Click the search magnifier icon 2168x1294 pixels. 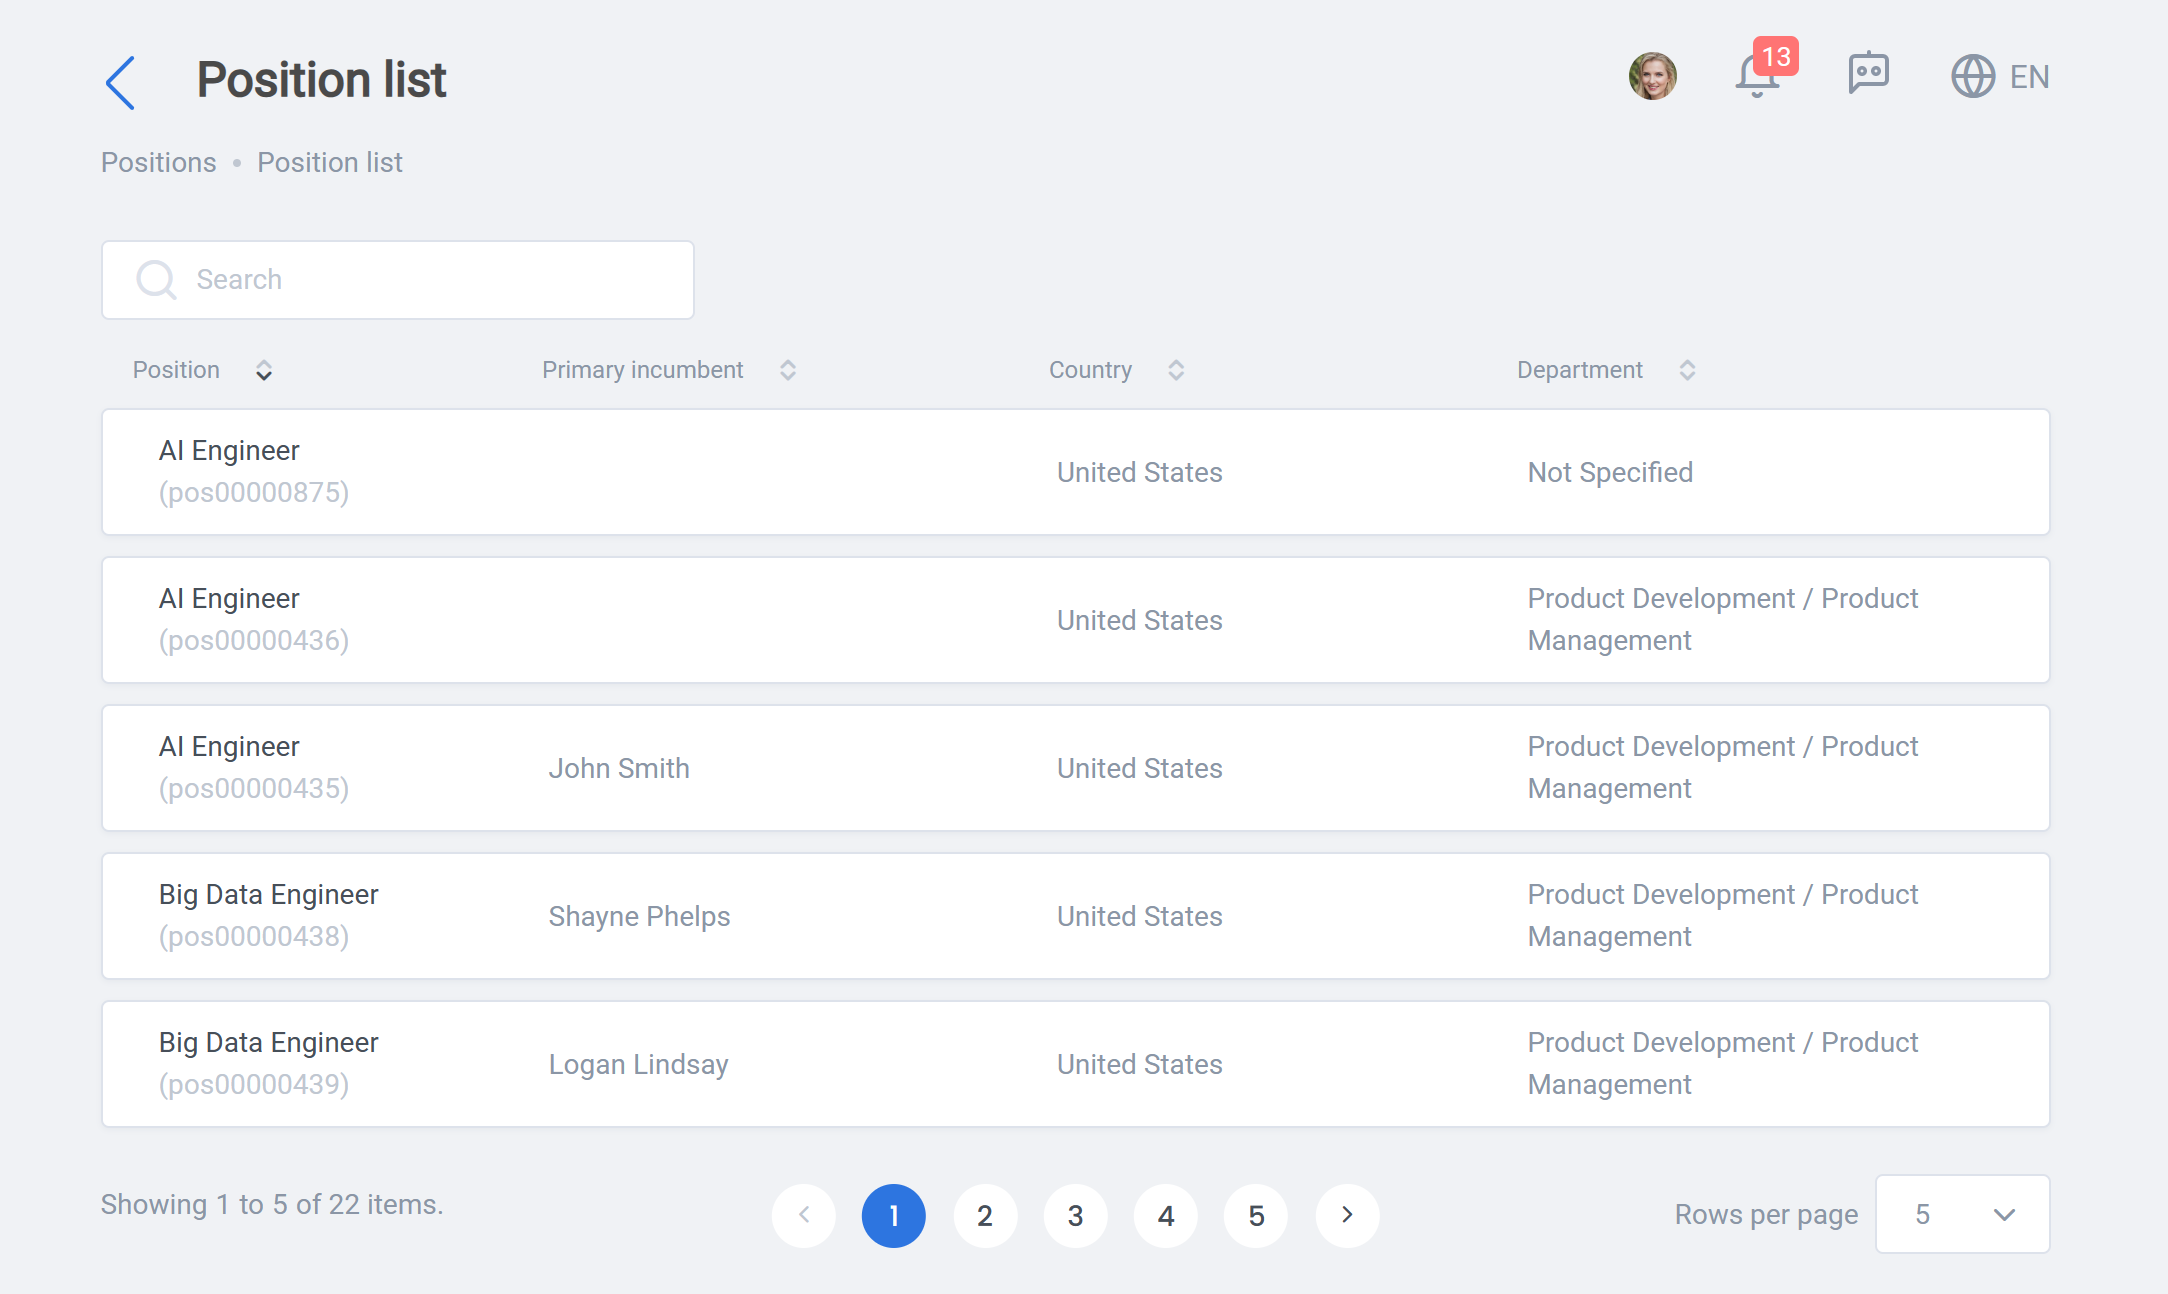point(156,280)
